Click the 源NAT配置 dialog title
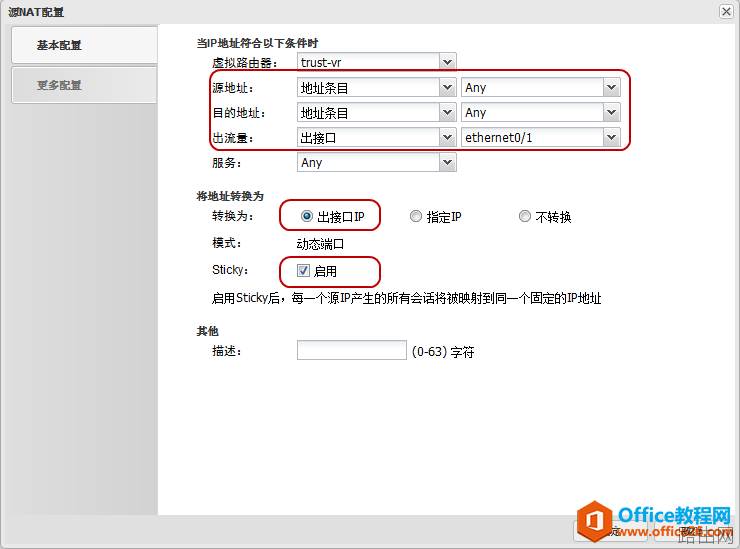Screen dimensions: 740x549 coord(36,12)
